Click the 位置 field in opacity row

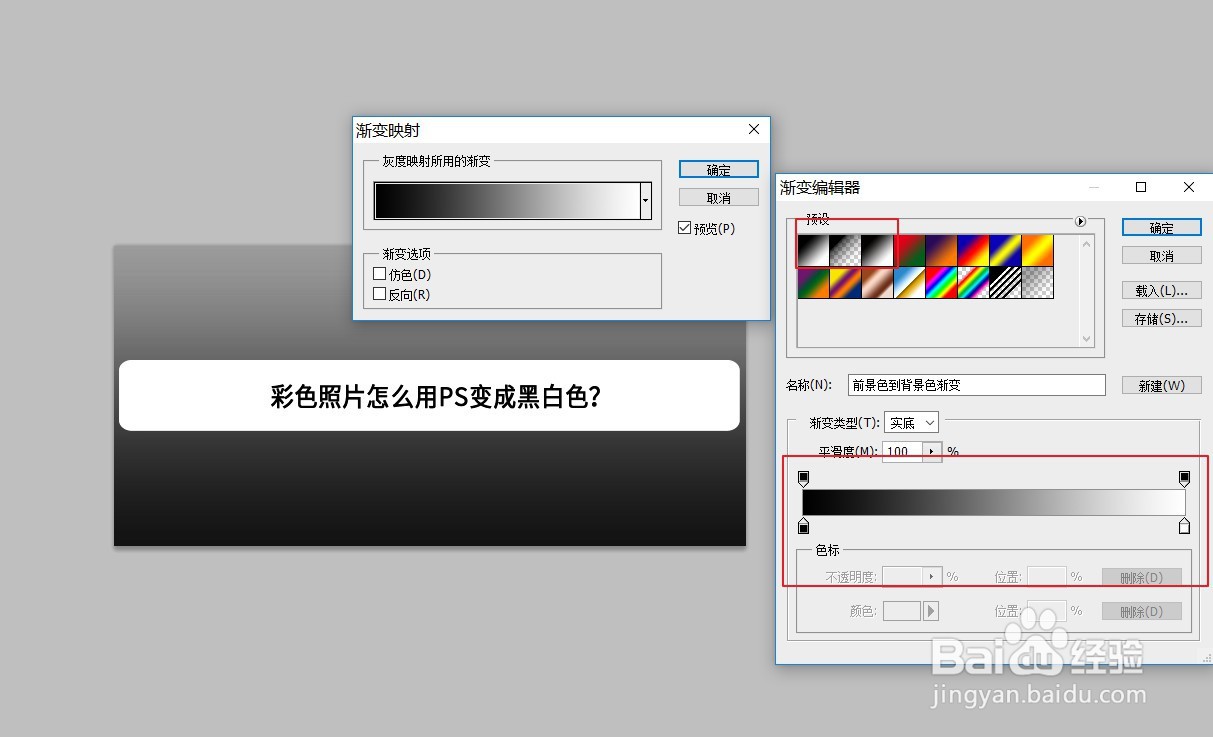[x=1047, y=576]
